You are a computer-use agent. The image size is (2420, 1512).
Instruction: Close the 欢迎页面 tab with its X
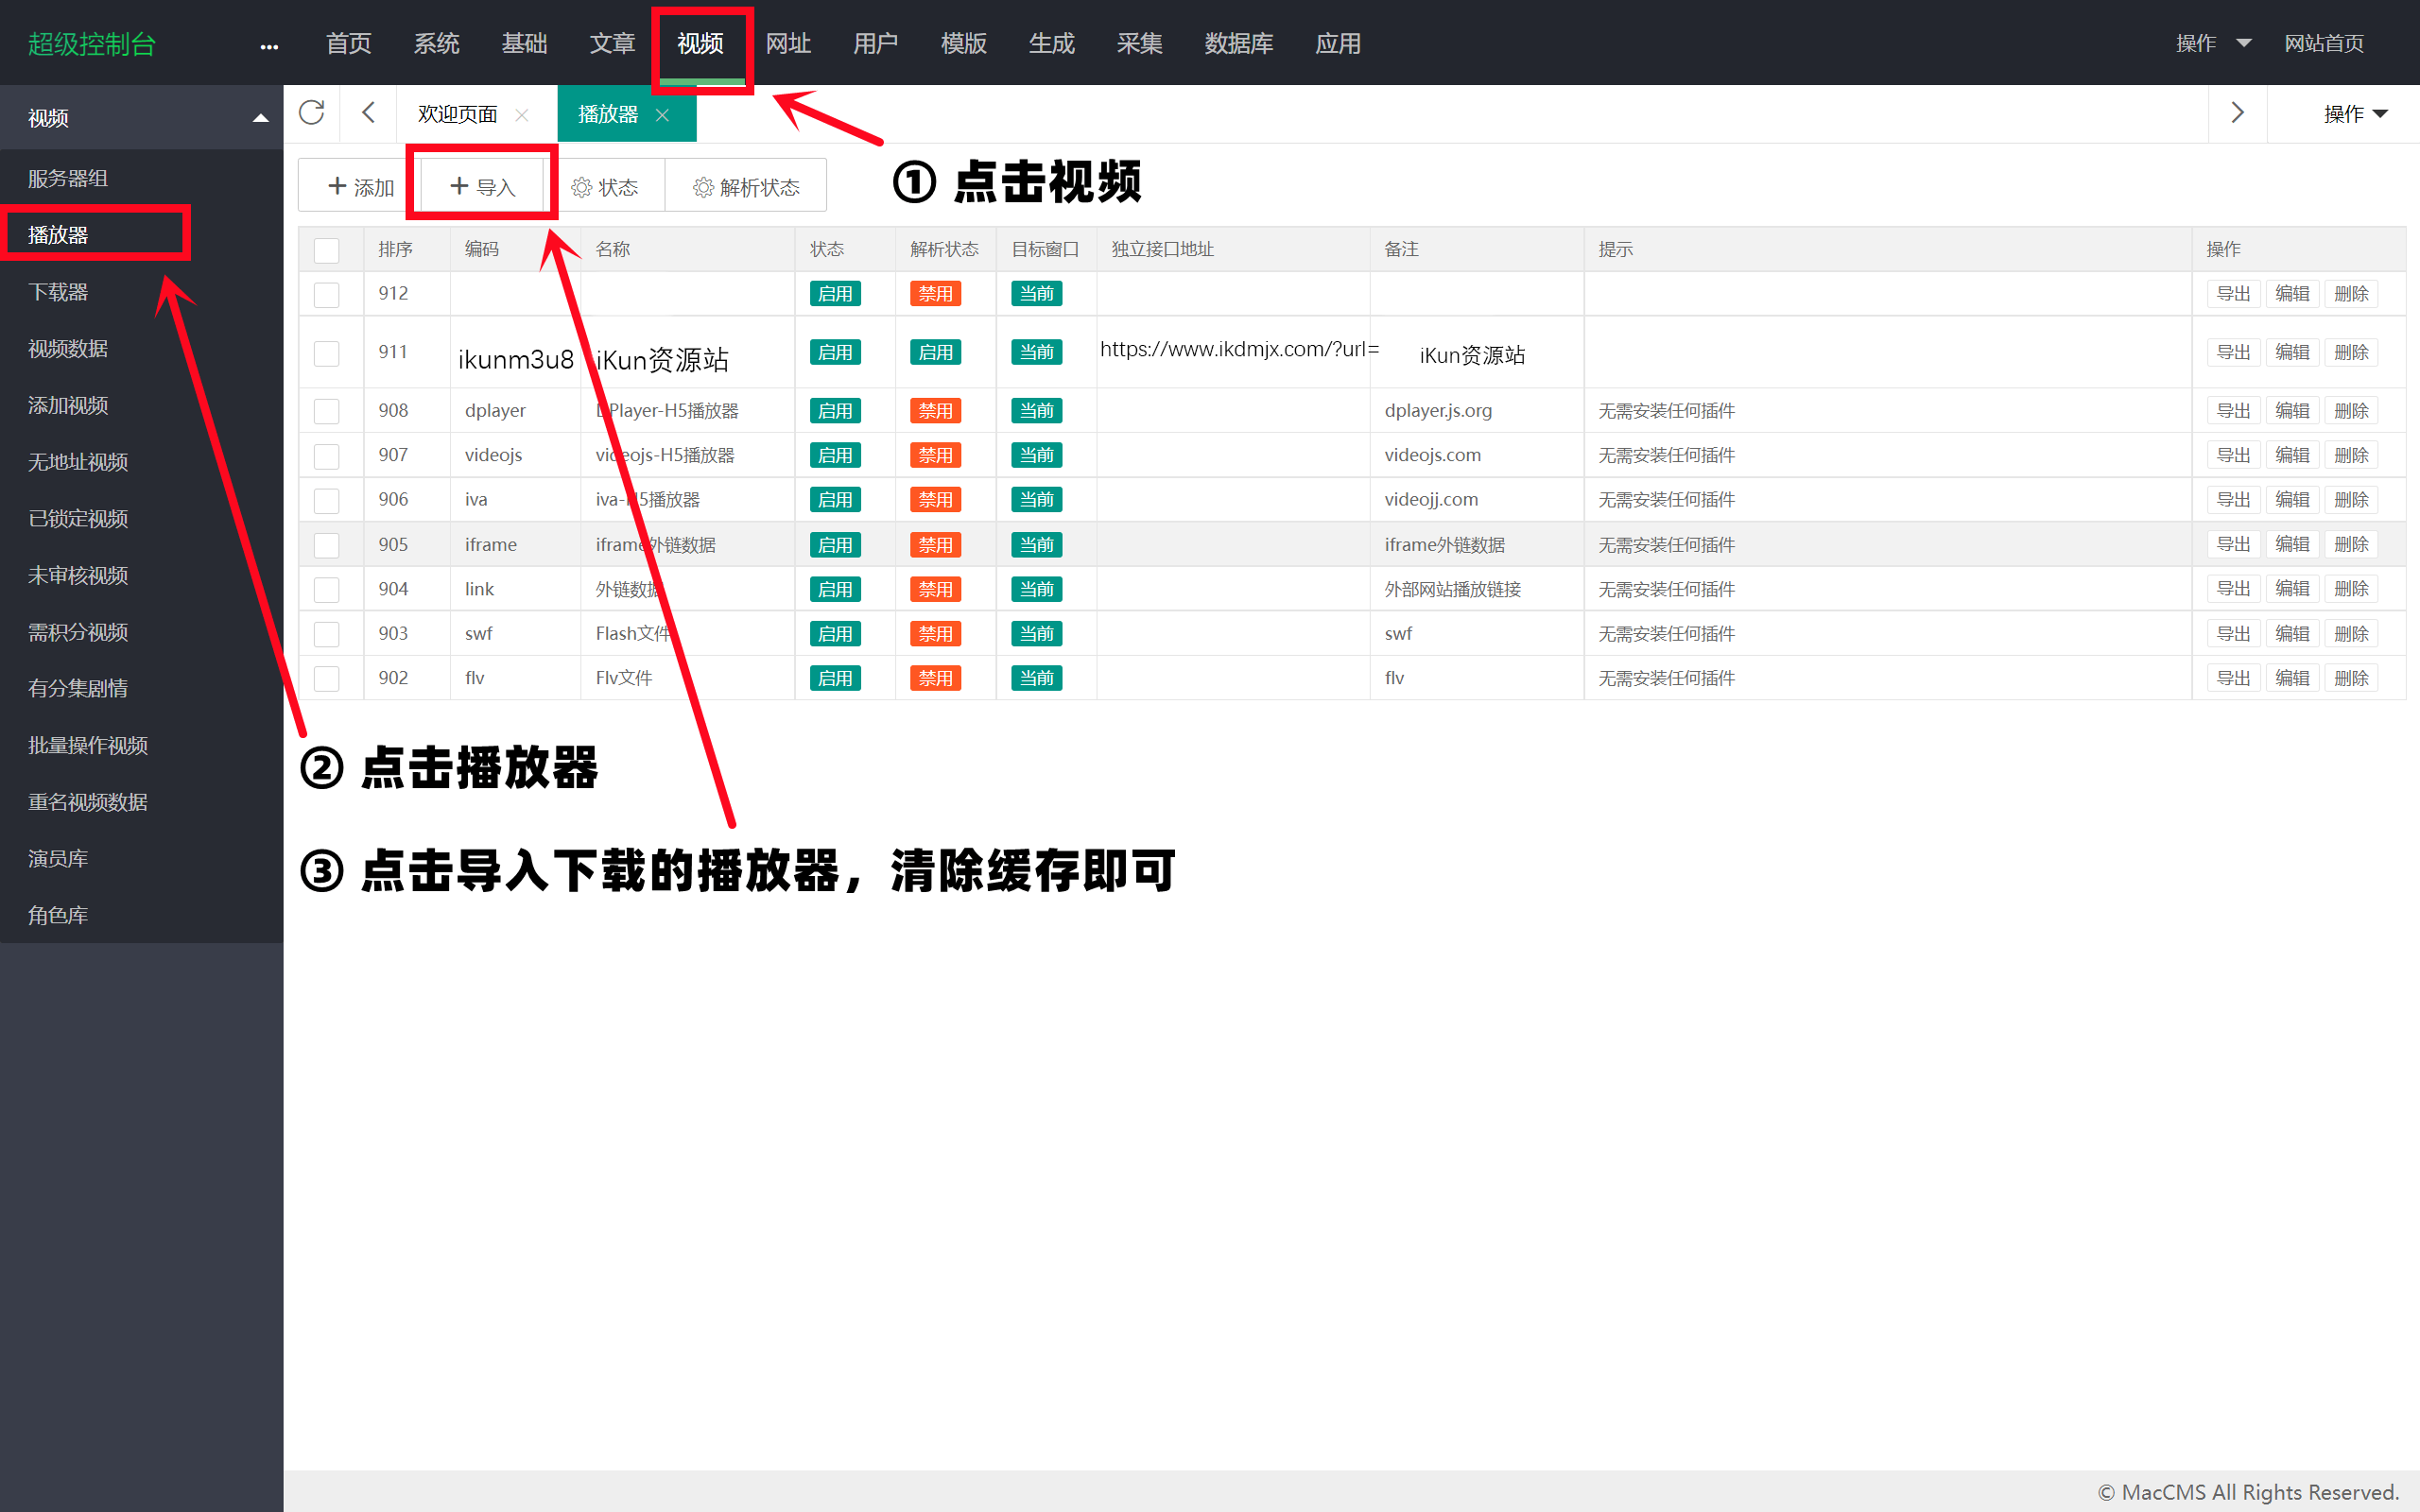tap(522, 115)
